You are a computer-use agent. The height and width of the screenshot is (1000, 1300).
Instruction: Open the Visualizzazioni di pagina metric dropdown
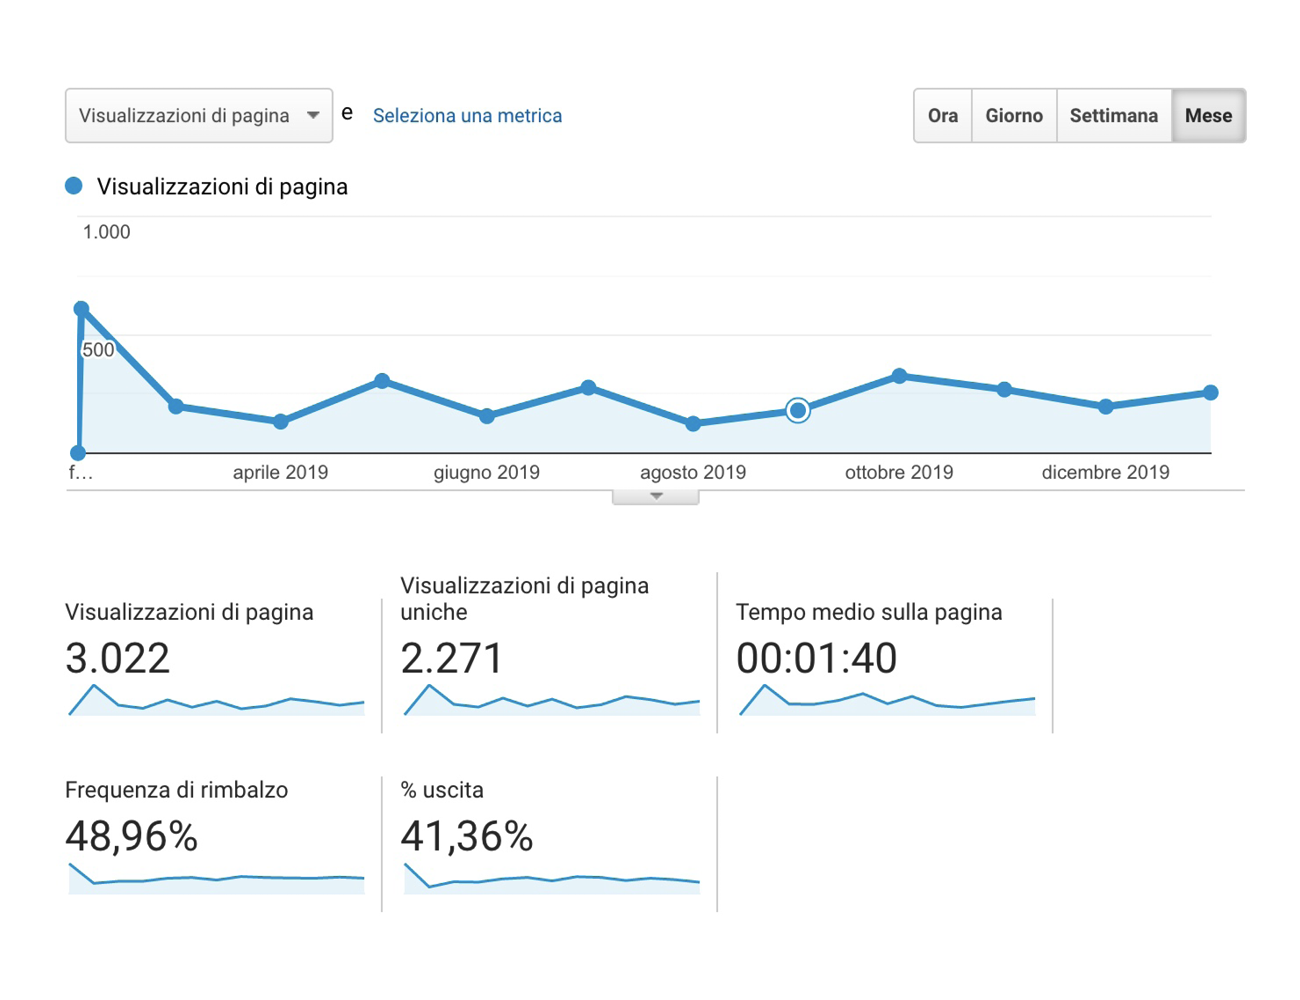(198, 116)
